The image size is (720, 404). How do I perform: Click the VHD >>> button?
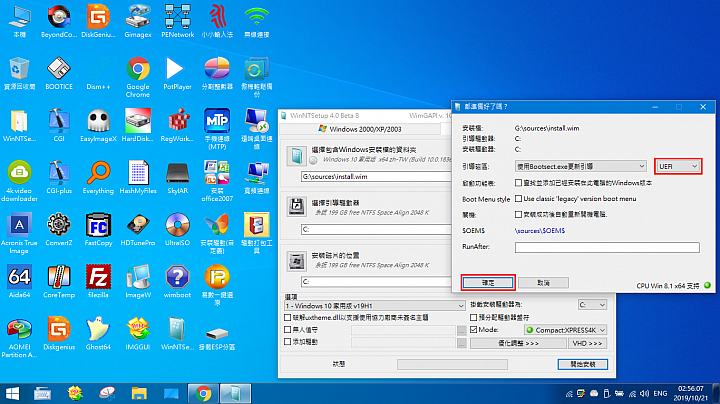587,343
